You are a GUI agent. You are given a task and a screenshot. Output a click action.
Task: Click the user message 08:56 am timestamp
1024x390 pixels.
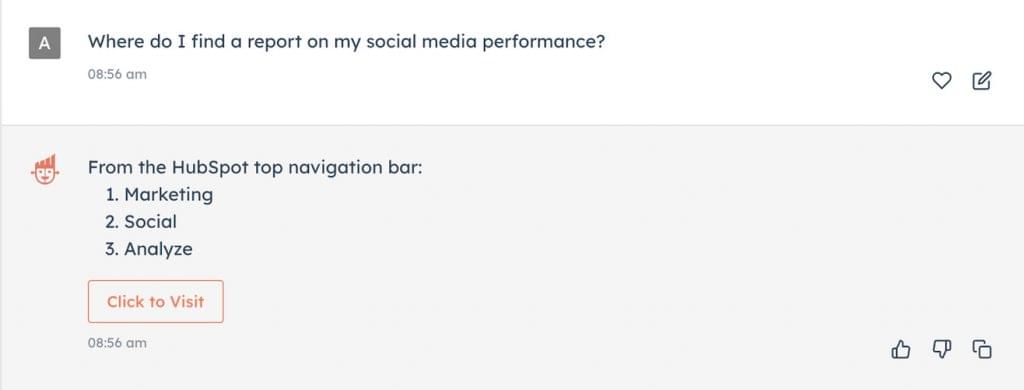[118, 74]
